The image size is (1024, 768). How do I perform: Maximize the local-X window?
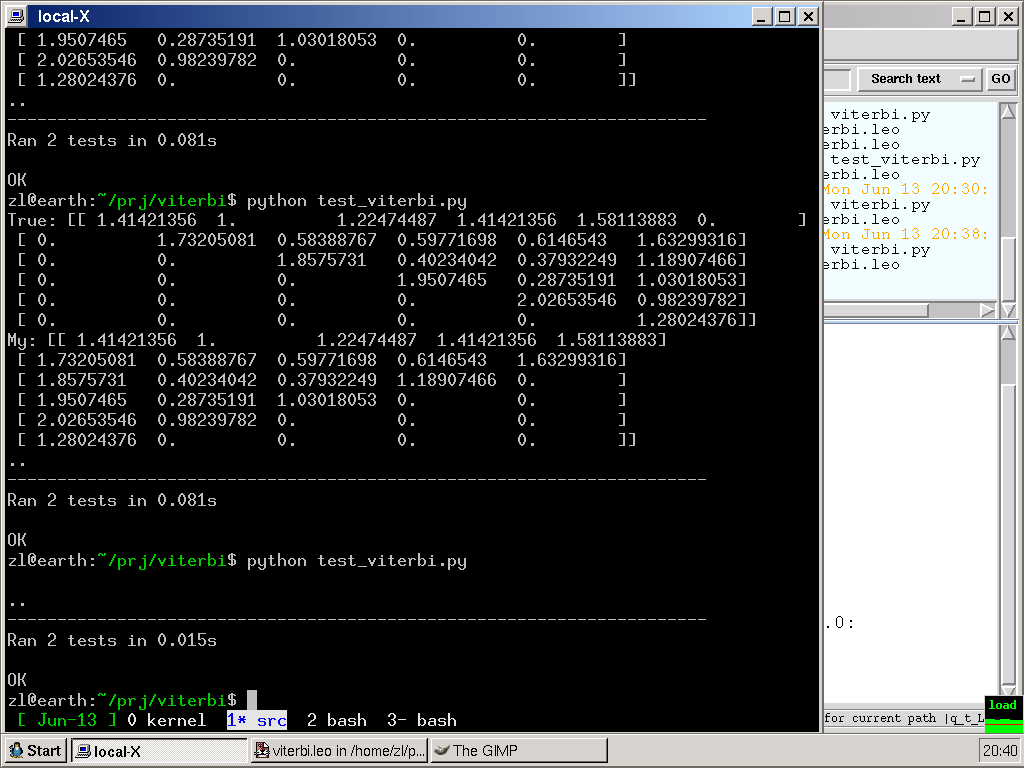[x=785, y=16]
